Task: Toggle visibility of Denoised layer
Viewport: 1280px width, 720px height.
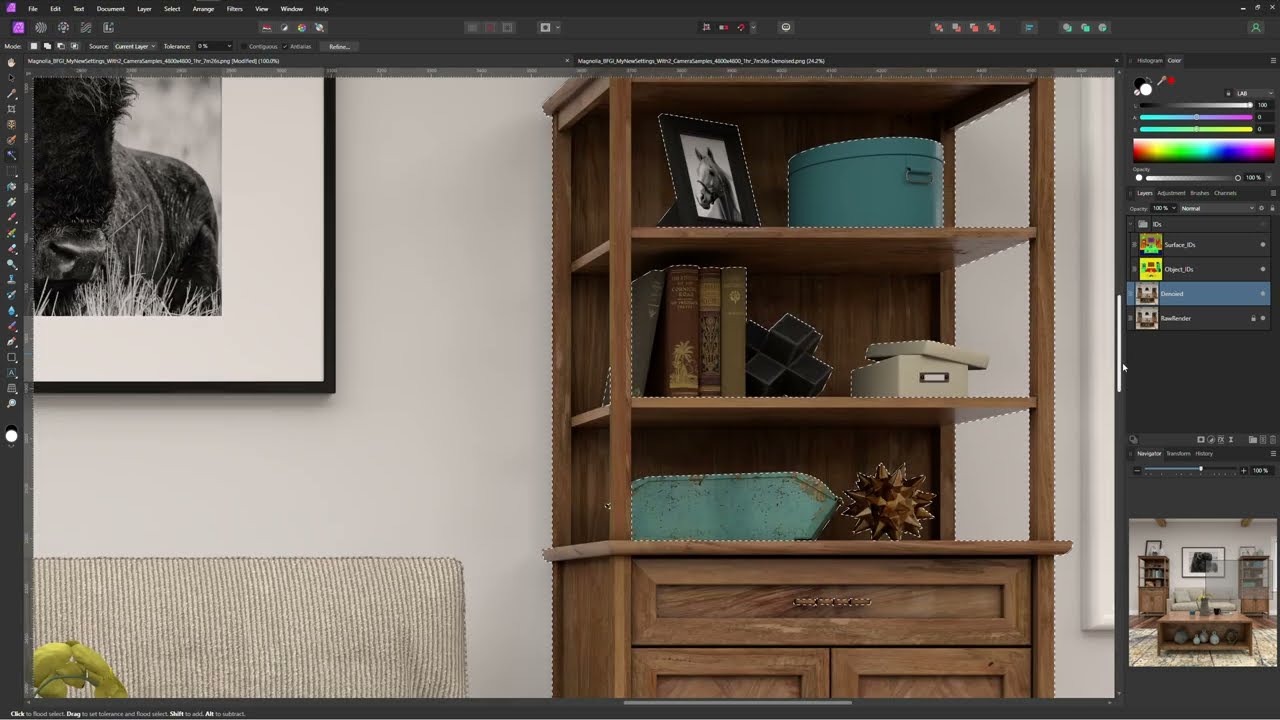Action: point(1262,294)
